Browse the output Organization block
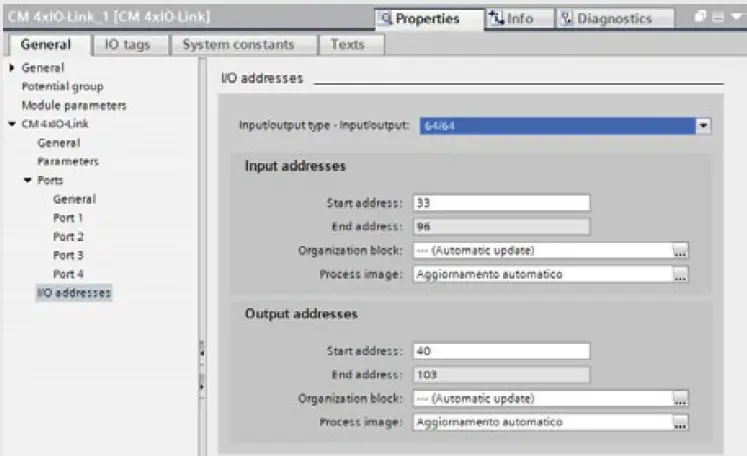The image size is (747, 456). 680,398
